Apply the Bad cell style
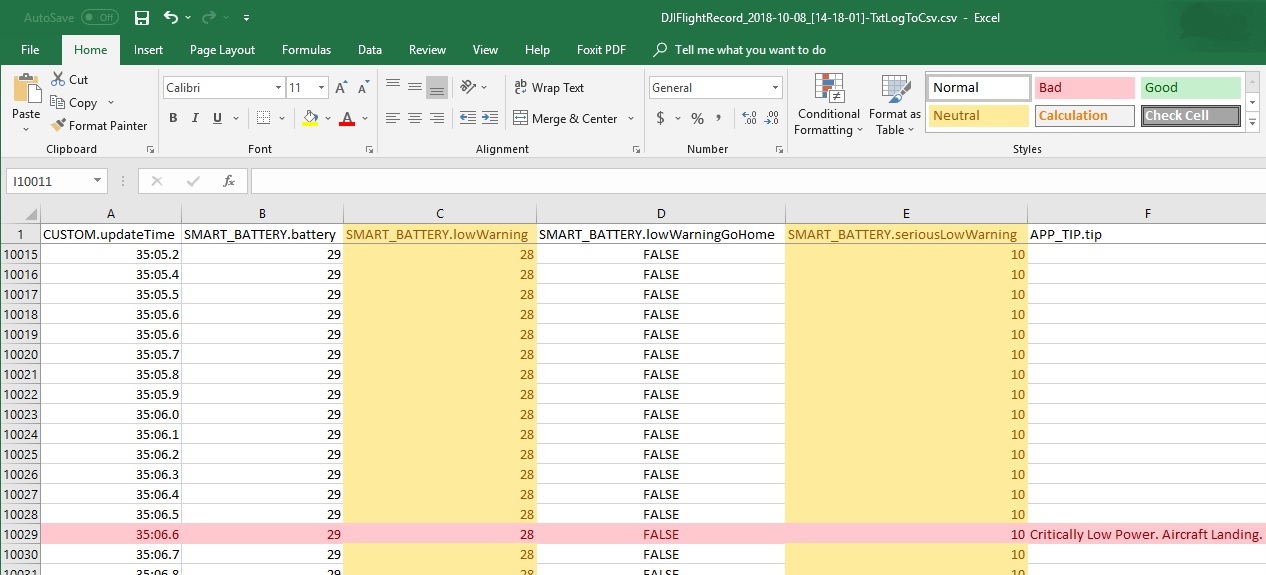Viewport: 1266px width, 575px height. click(x=1085, y=88)
